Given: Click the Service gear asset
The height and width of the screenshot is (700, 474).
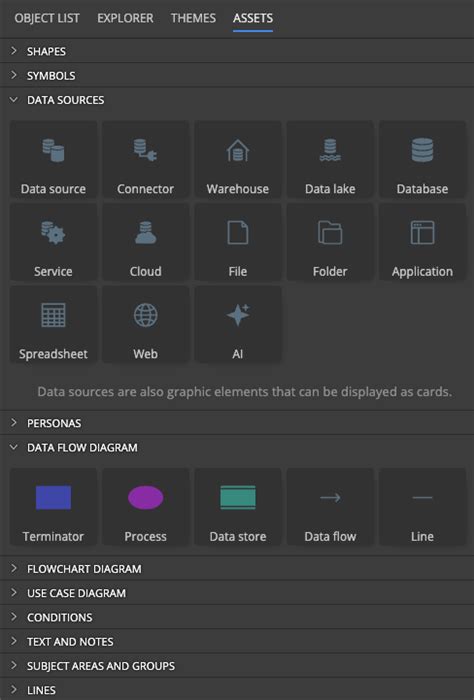Looking at the screenshot, I should click(53, 242).
